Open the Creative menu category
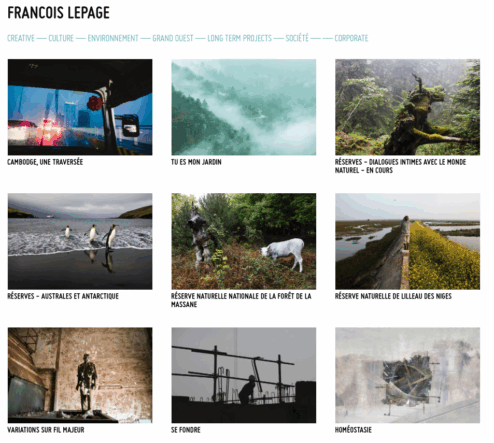Screen dimensions: 494x443 [x=21, y=38]
